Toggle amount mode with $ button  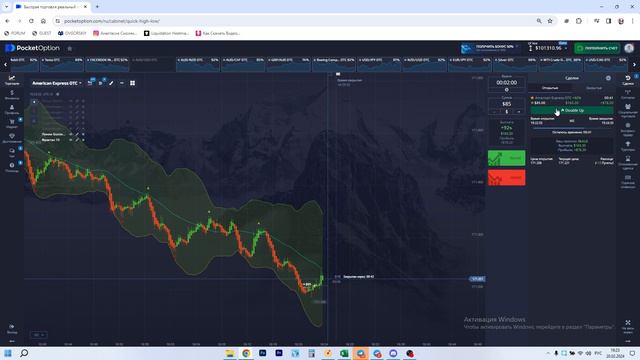[x=507, y=111]
